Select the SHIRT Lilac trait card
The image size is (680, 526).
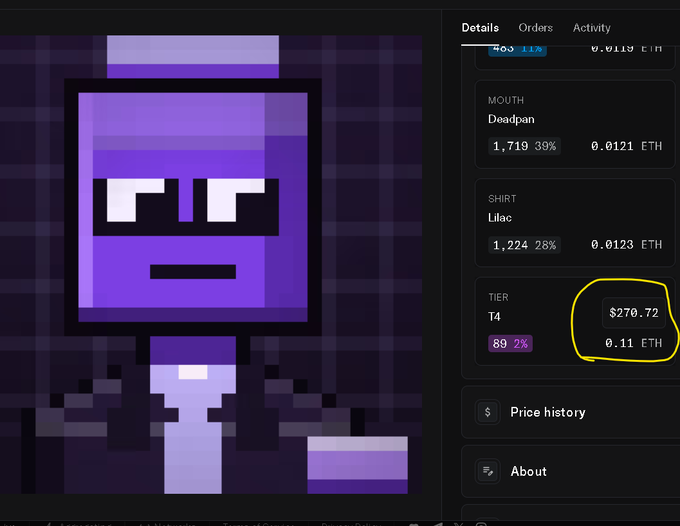tap(575, 223)
